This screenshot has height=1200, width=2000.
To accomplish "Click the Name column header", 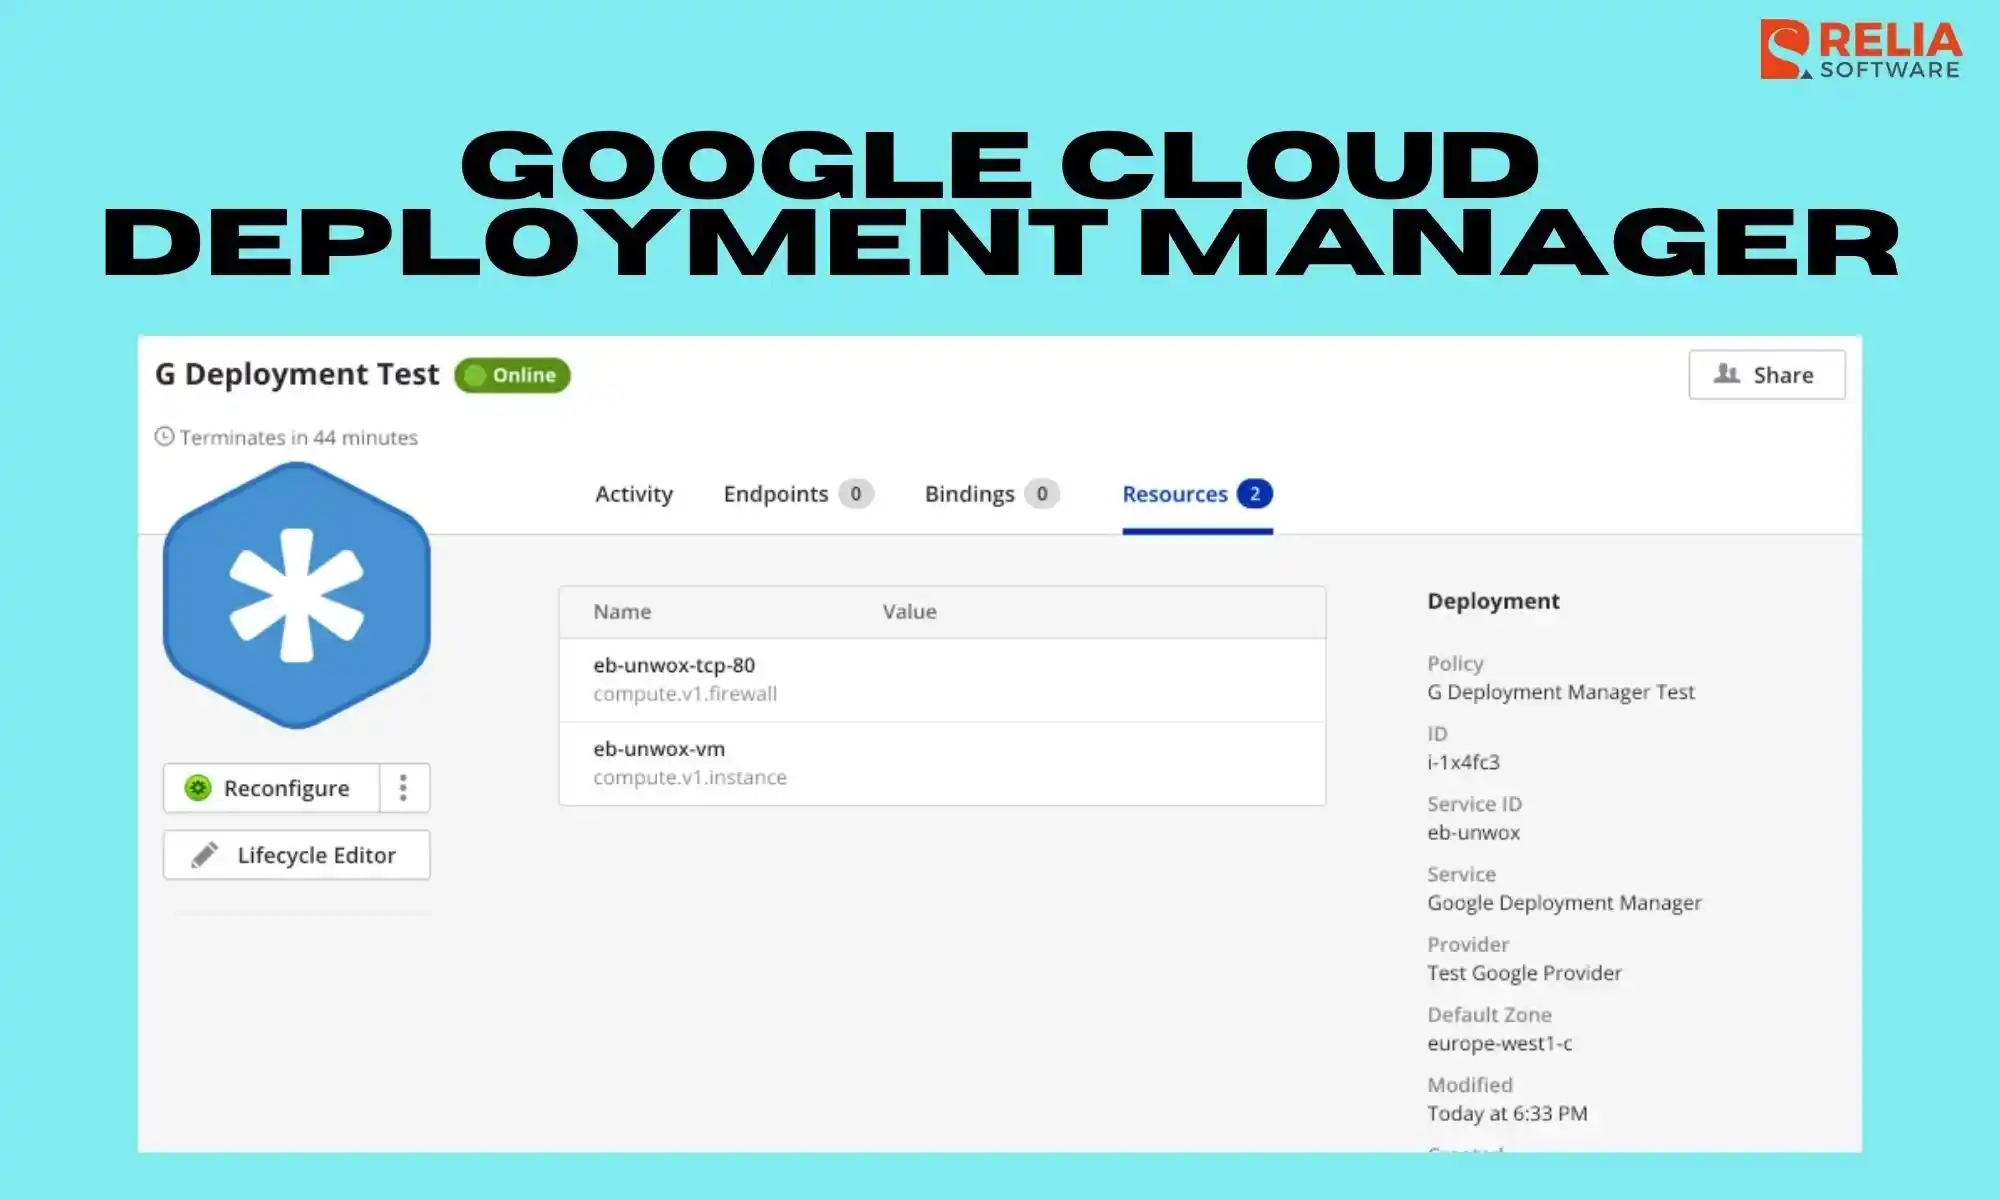I will (622, 612).
